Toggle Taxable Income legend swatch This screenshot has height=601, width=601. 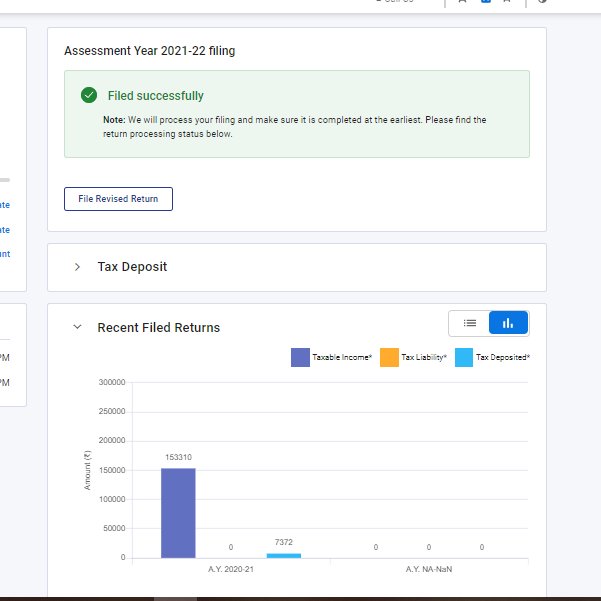(x=300, y=357)
